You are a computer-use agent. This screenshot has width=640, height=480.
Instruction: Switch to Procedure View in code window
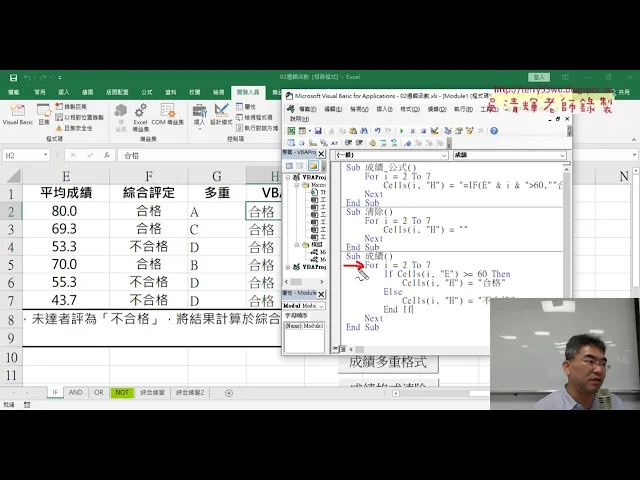(335, 349)
